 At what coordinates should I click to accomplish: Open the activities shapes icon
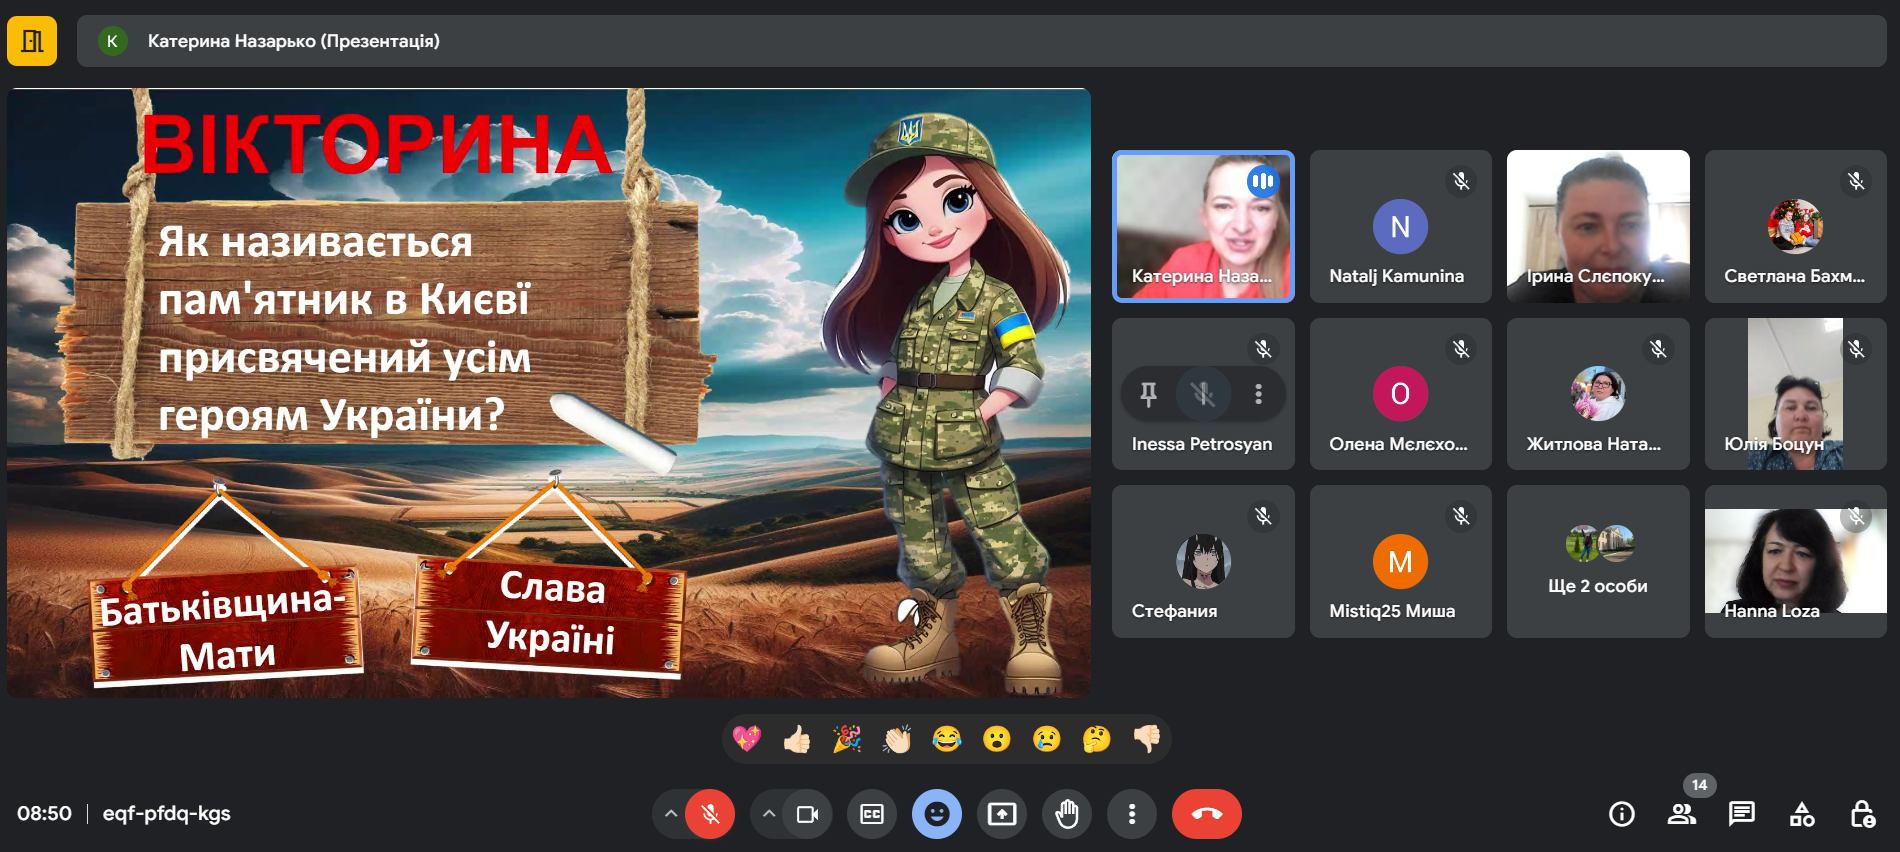coord(1801,814)
